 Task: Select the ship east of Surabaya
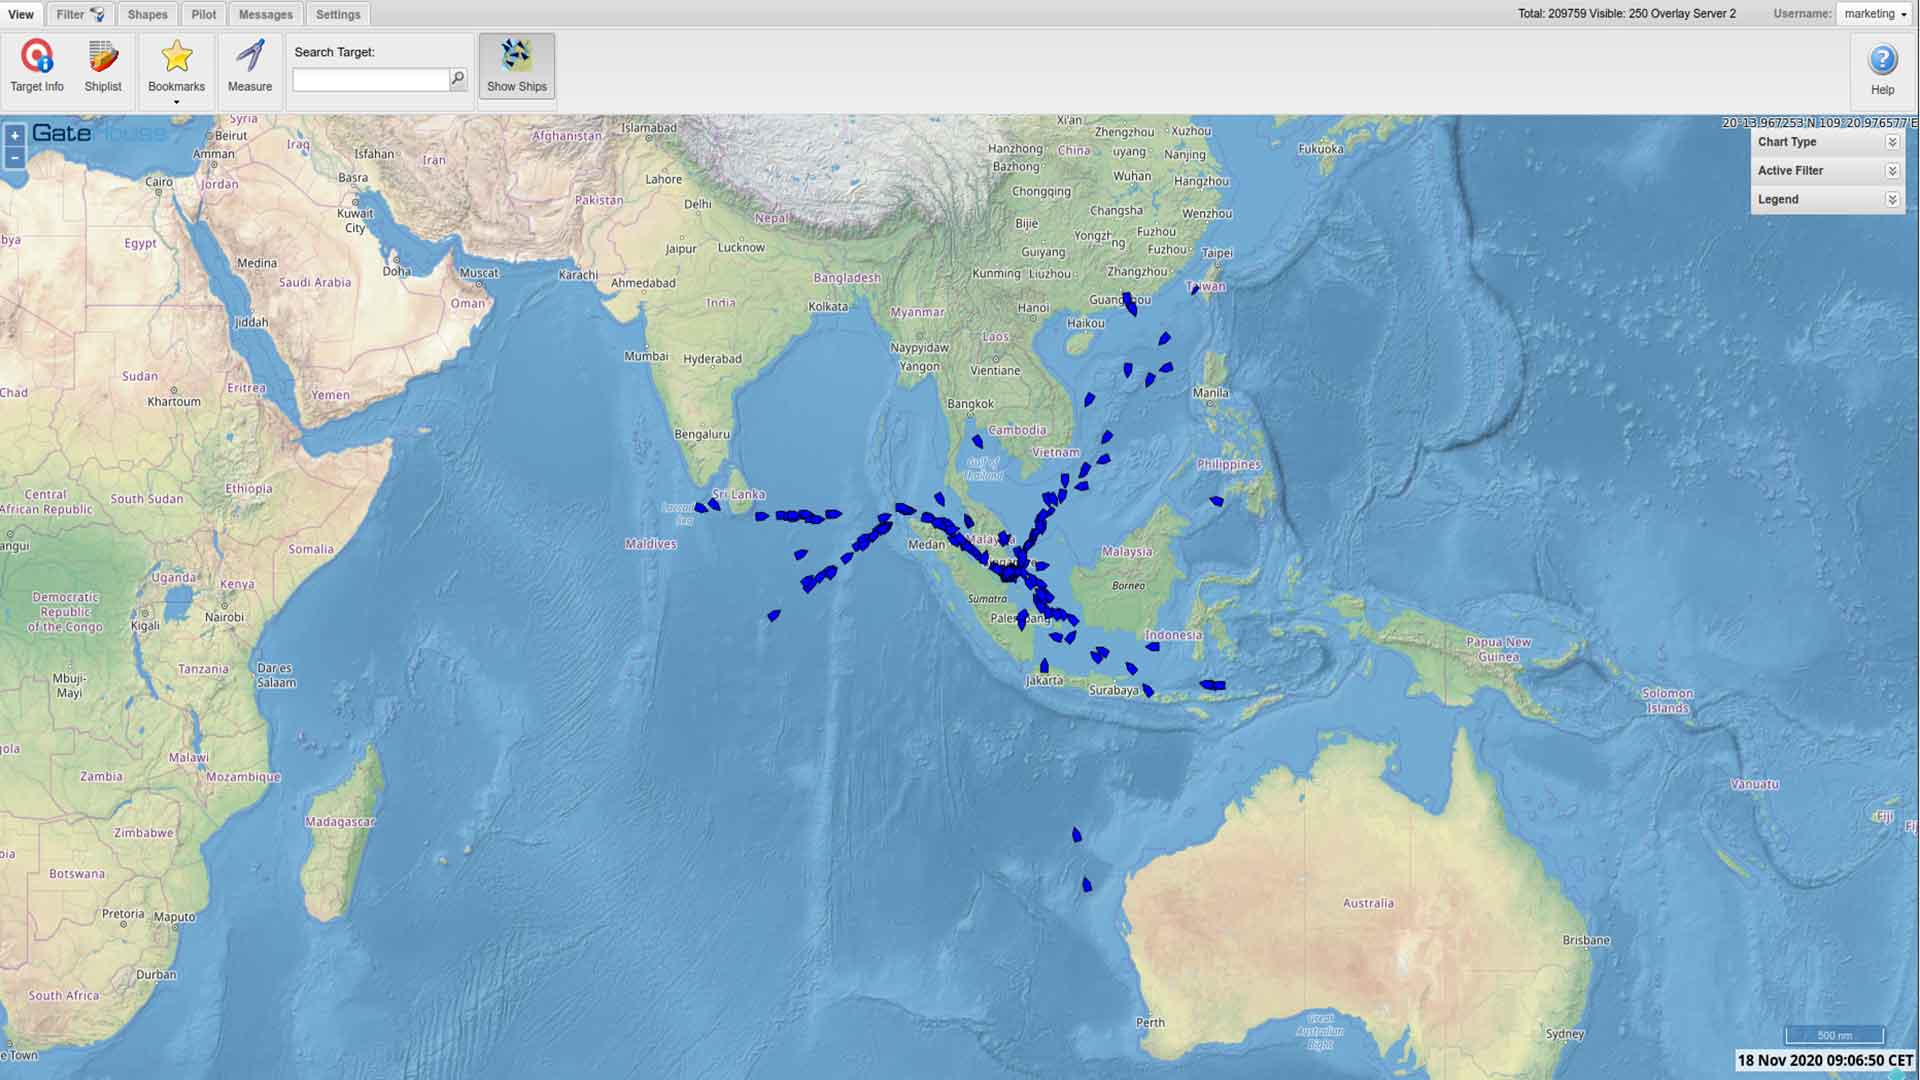pos(1148,691)
